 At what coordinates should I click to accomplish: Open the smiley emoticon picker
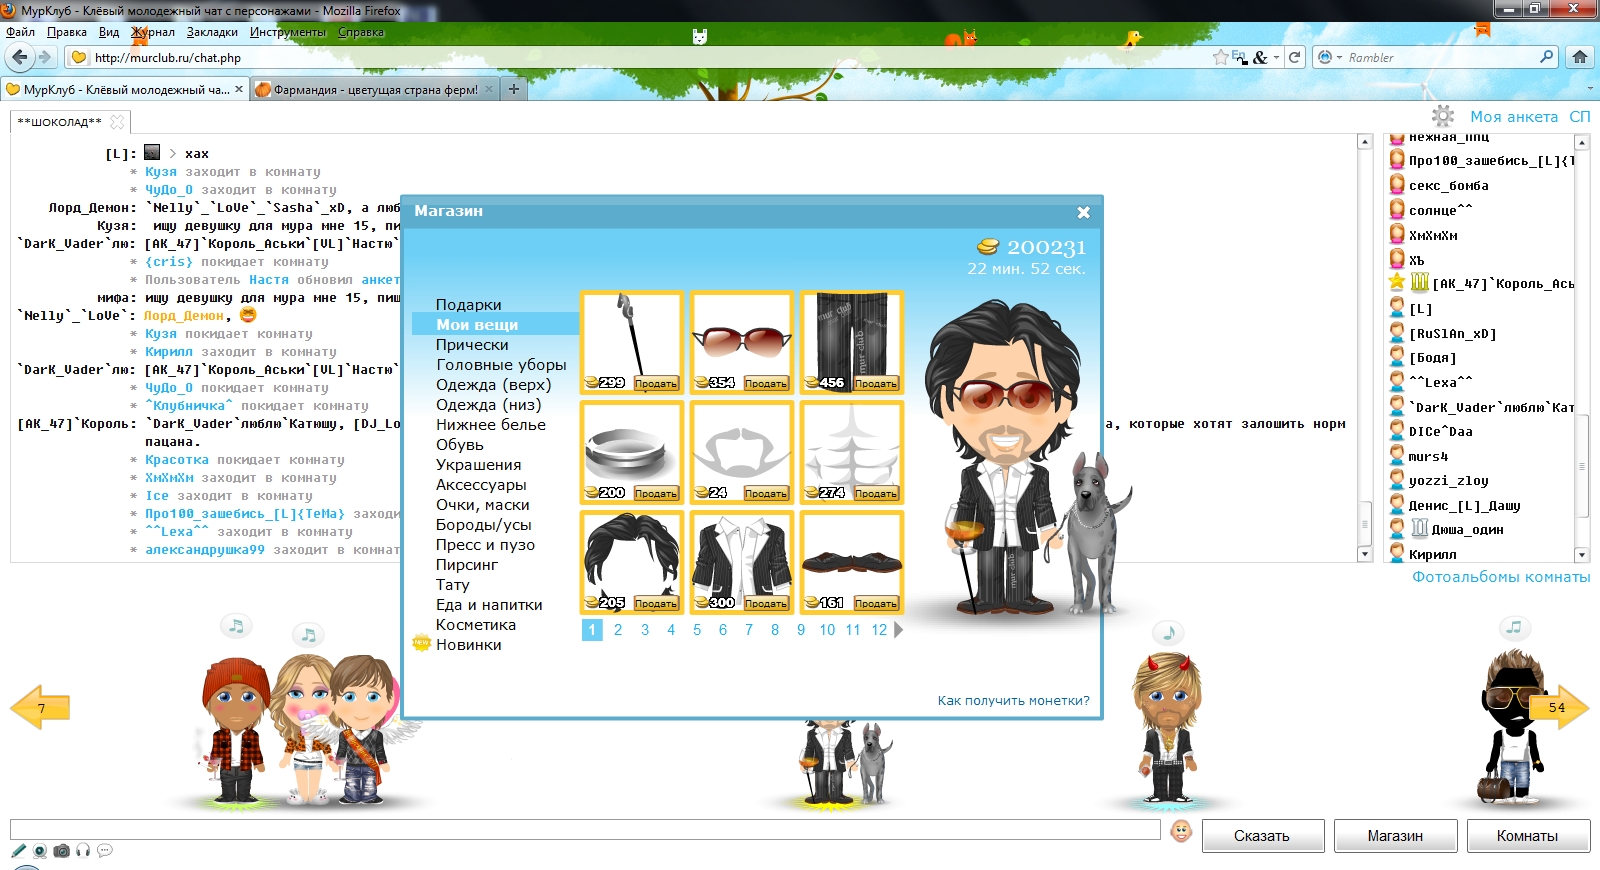[1181, 832]
